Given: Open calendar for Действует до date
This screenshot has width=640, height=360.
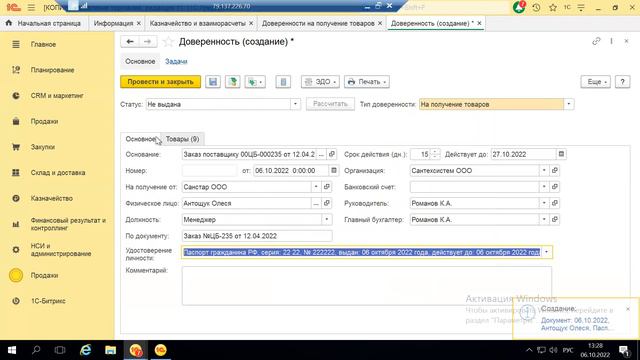Looking at the screenshot, I should click(561, 154).
